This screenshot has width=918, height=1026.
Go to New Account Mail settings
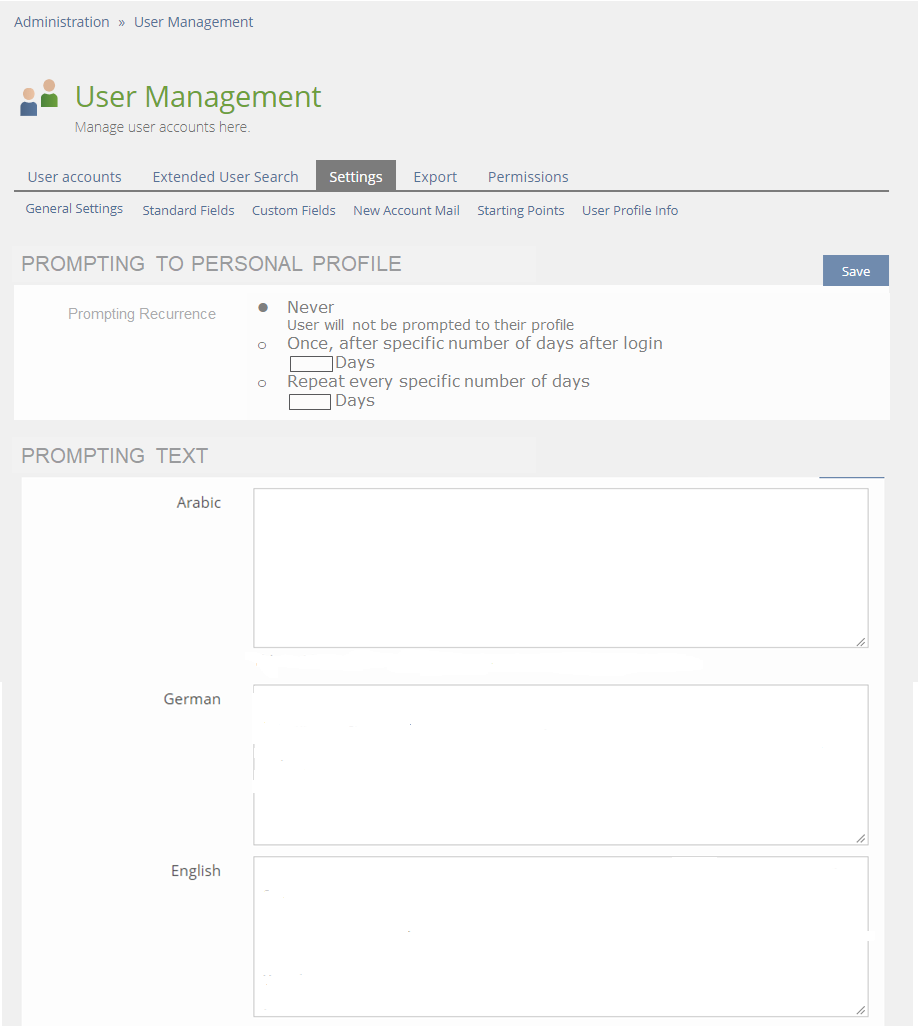point(406,210)
